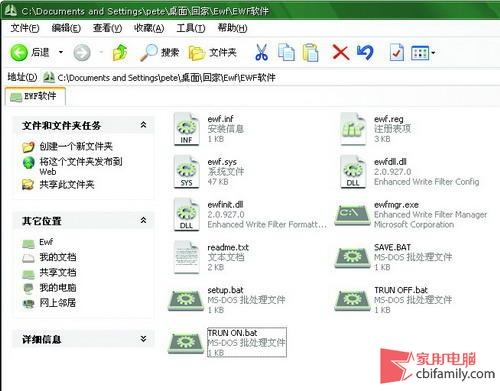The image size is (500, 391).
Task: Click the SAVE.BAT file name text
Action: 392,247
